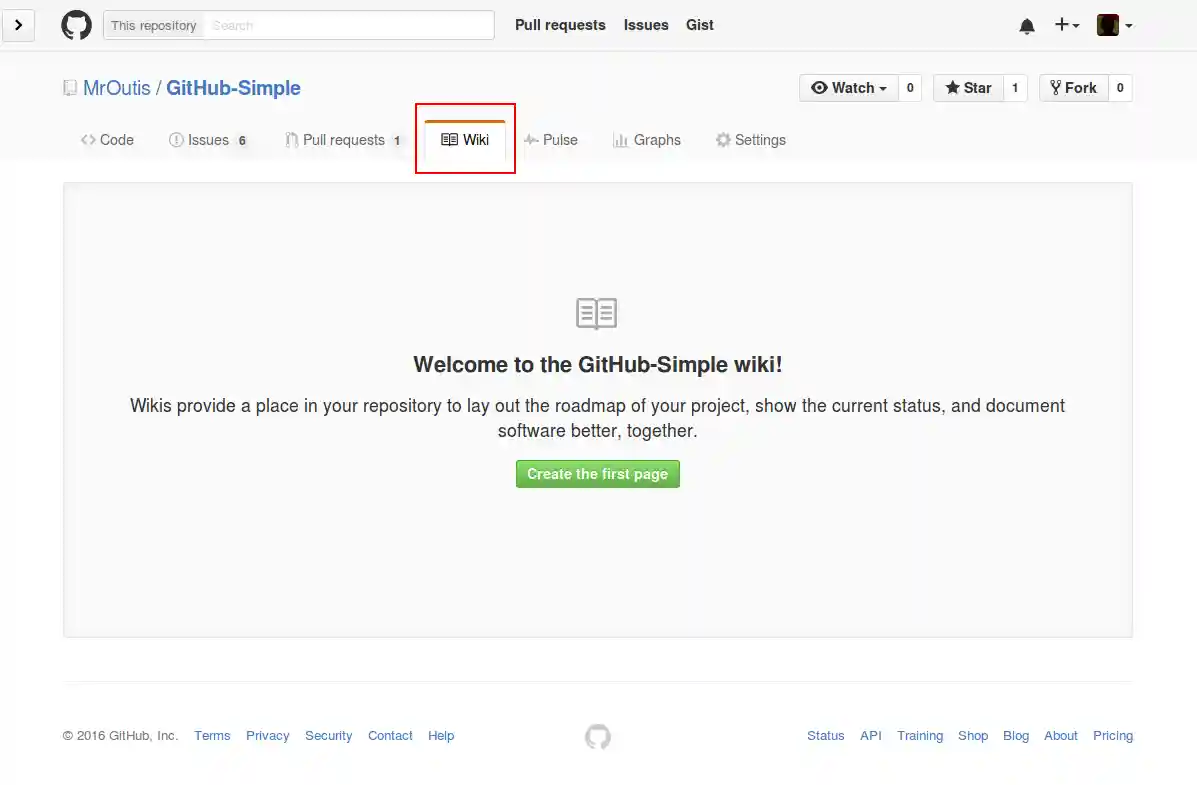Open the Pricing link in the footer
Screen dimensions: 1197x785
[1112, 736]
